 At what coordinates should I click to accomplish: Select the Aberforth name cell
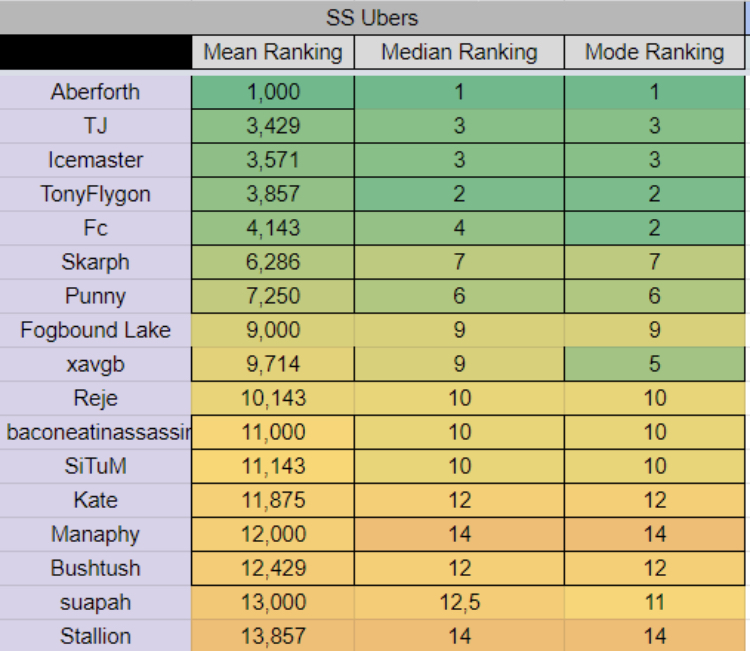[95, 92]
